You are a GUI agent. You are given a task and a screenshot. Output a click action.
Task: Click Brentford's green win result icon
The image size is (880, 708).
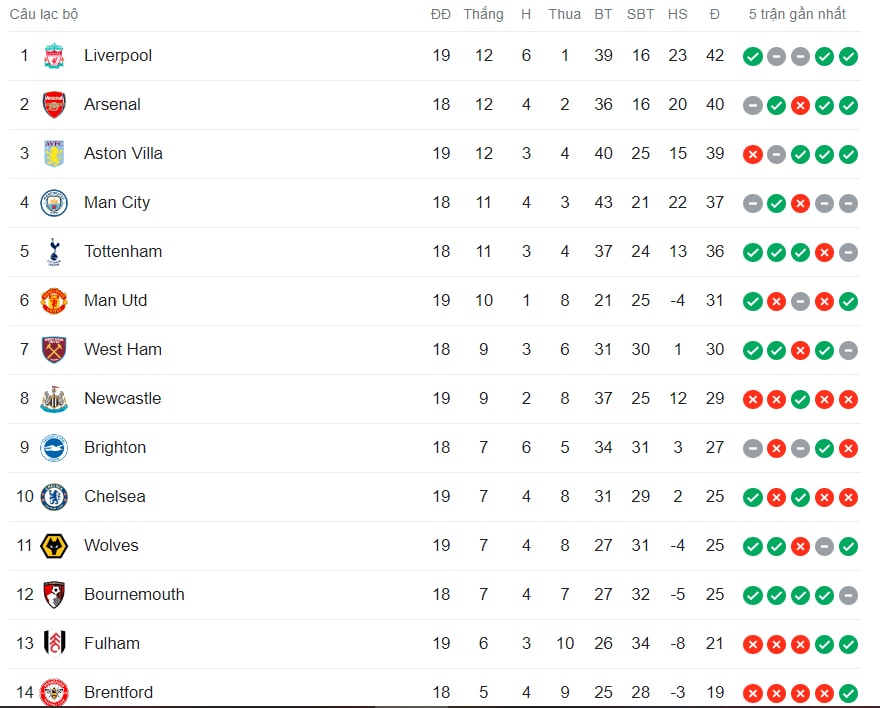pyautogui.click(x=848, y=693)
